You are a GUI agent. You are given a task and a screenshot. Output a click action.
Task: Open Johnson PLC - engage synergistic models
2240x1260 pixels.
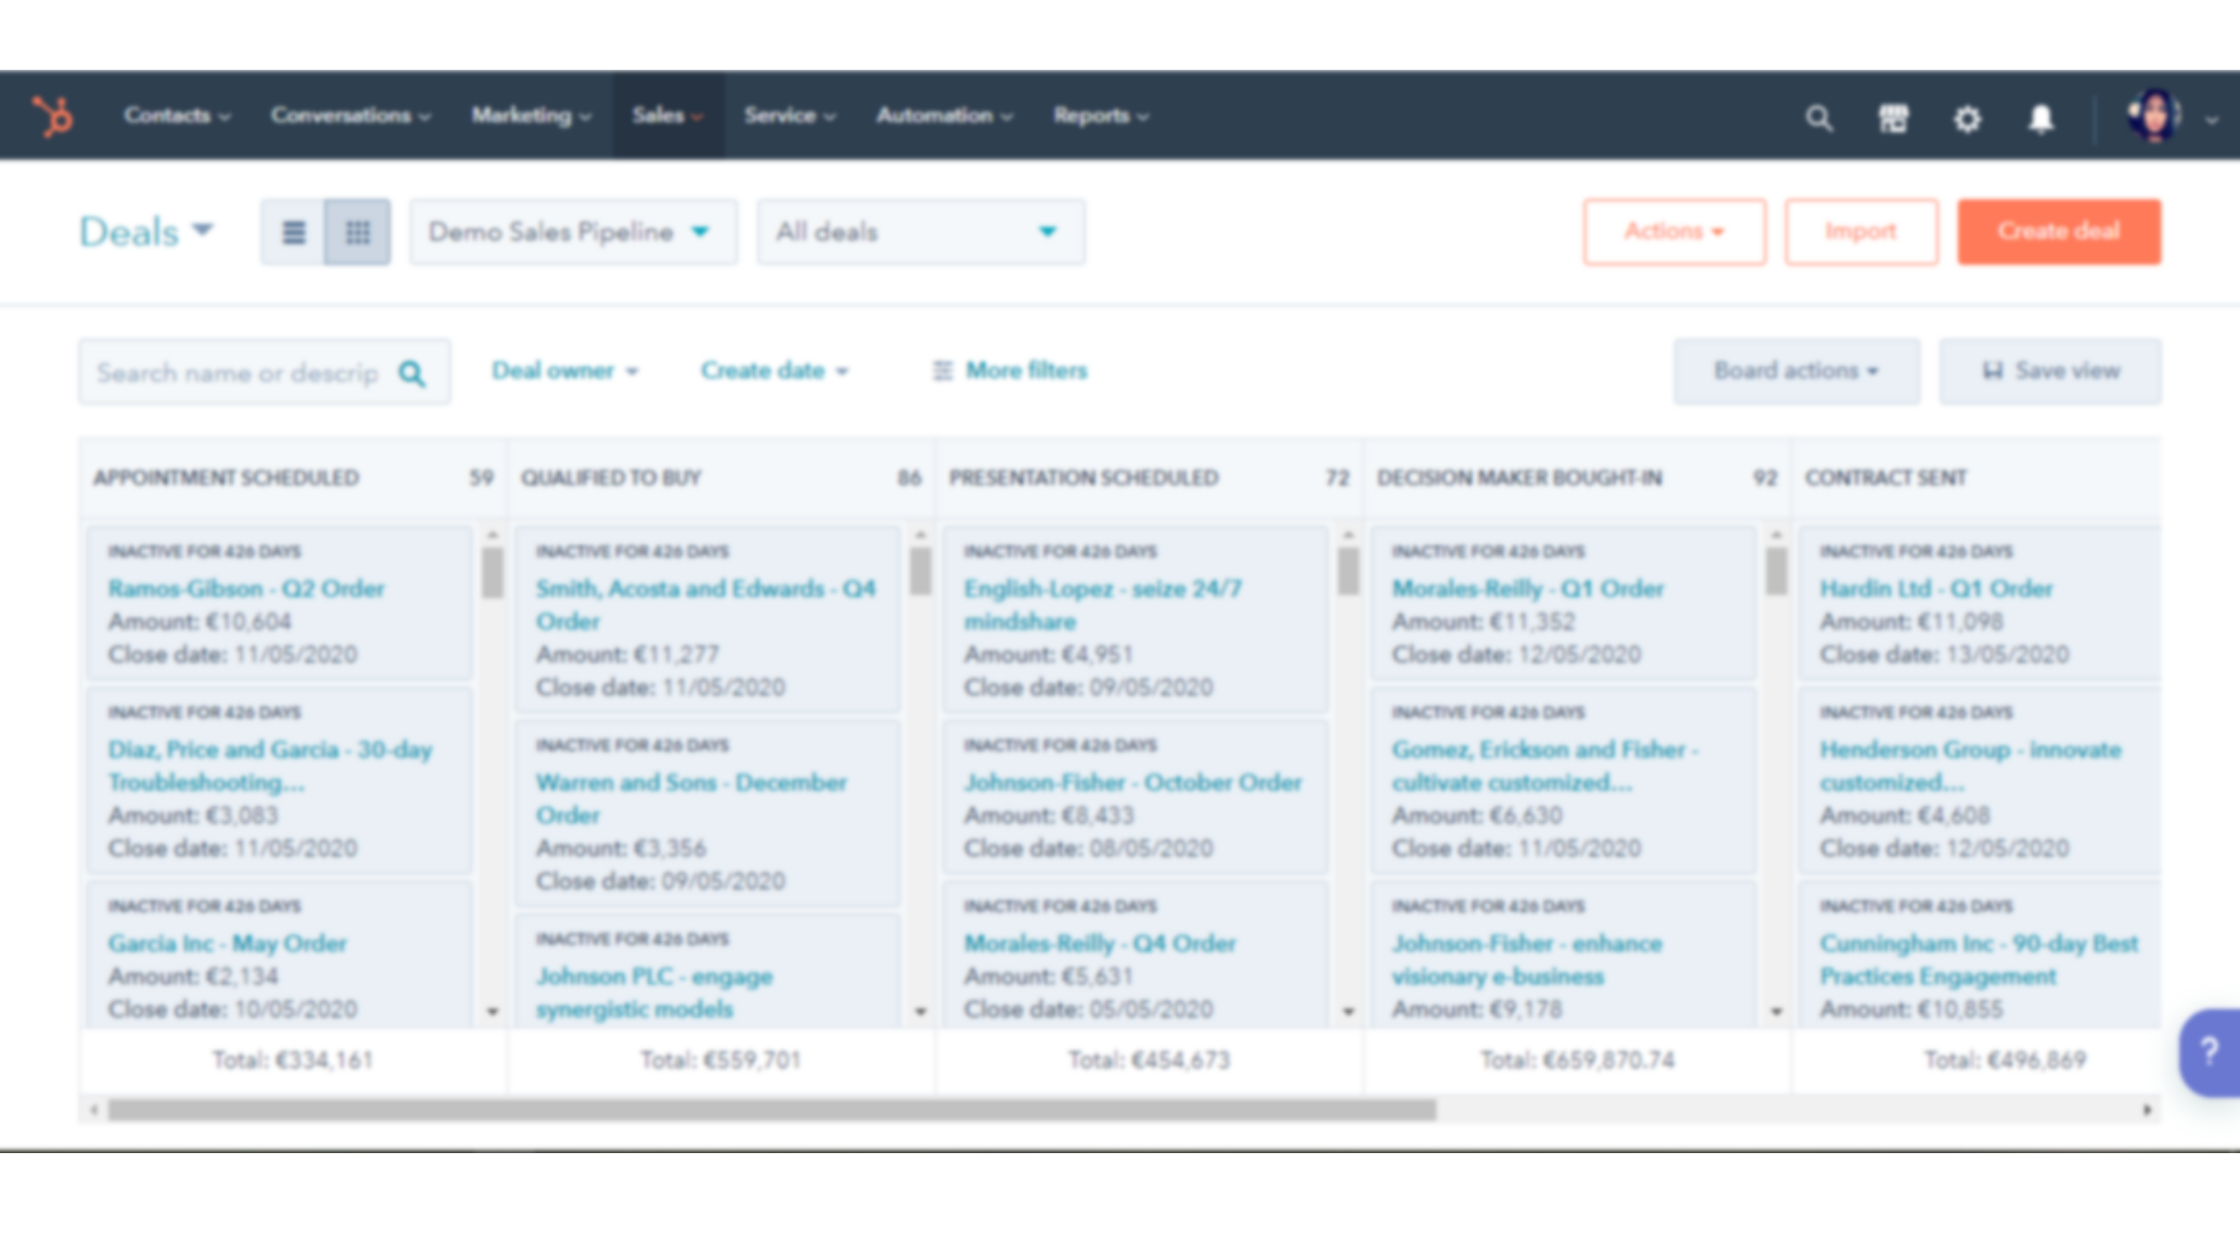coord(654,992)
